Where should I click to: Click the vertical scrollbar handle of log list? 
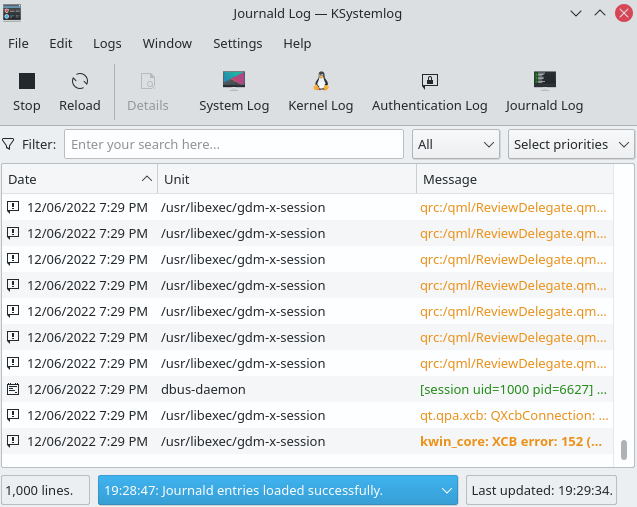(624, 450)
